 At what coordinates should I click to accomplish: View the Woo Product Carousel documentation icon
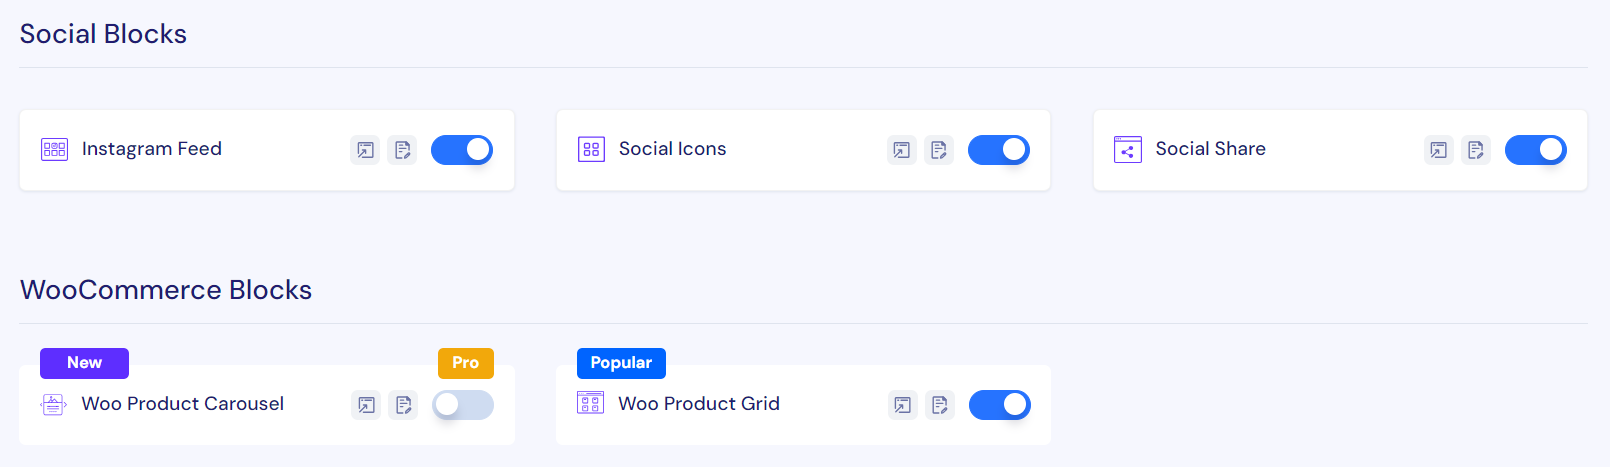(403, 405)
